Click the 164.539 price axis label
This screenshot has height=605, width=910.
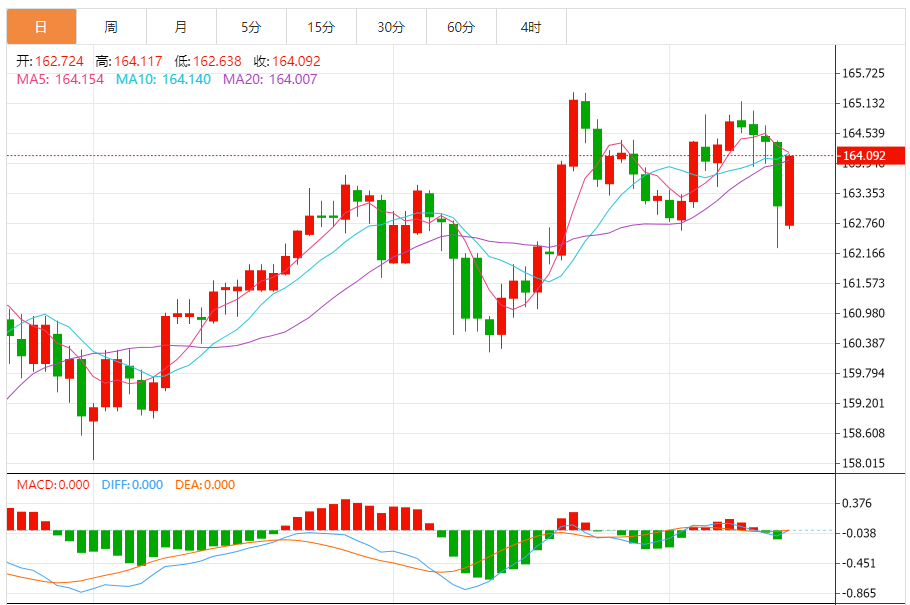863,134
